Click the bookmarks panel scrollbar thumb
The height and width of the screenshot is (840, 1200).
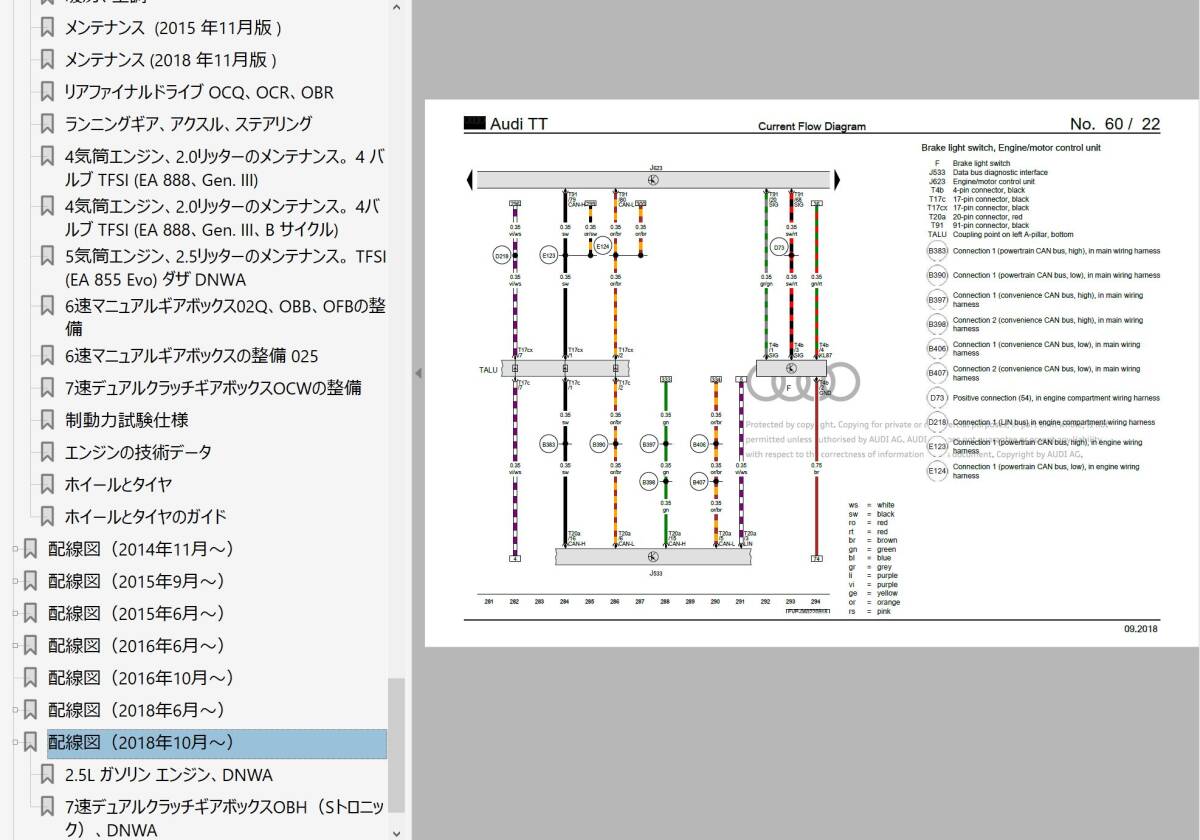pos(396,746)
